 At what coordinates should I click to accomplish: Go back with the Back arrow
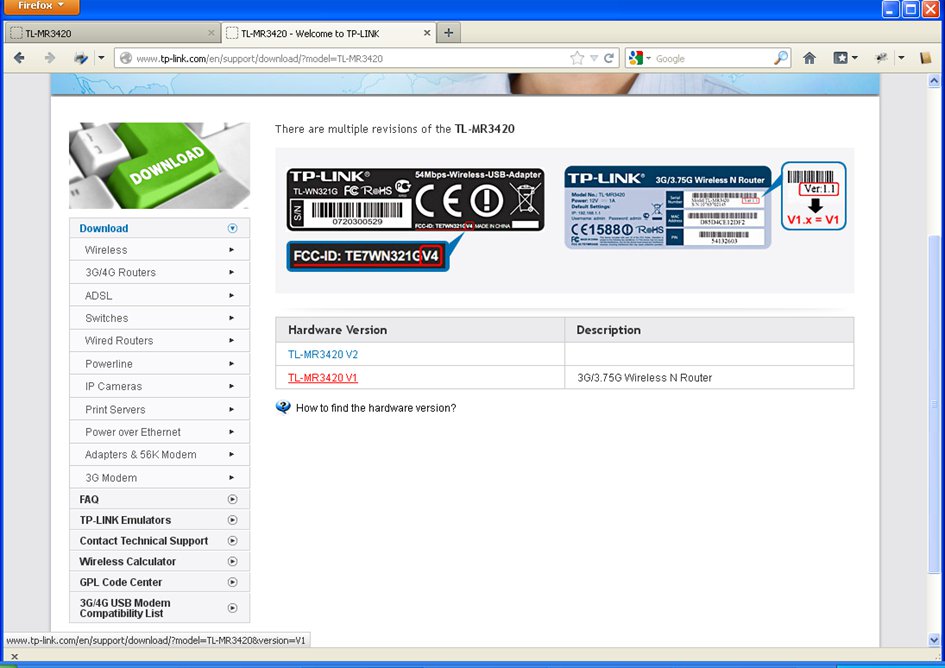click(x=19, y=58)
